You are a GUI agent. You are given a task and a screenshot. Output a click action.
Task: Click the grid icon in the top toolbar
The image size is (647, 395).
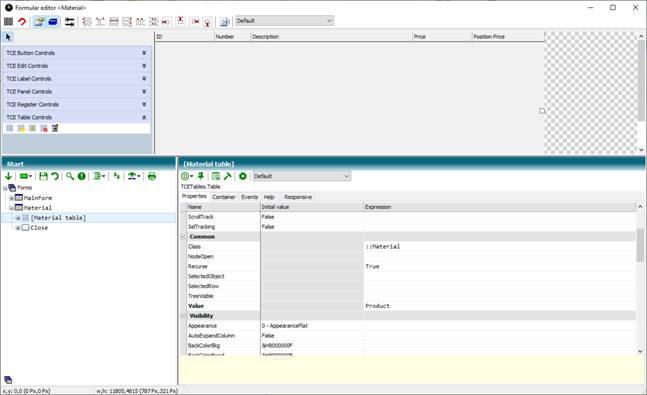[x=8, y=21]
